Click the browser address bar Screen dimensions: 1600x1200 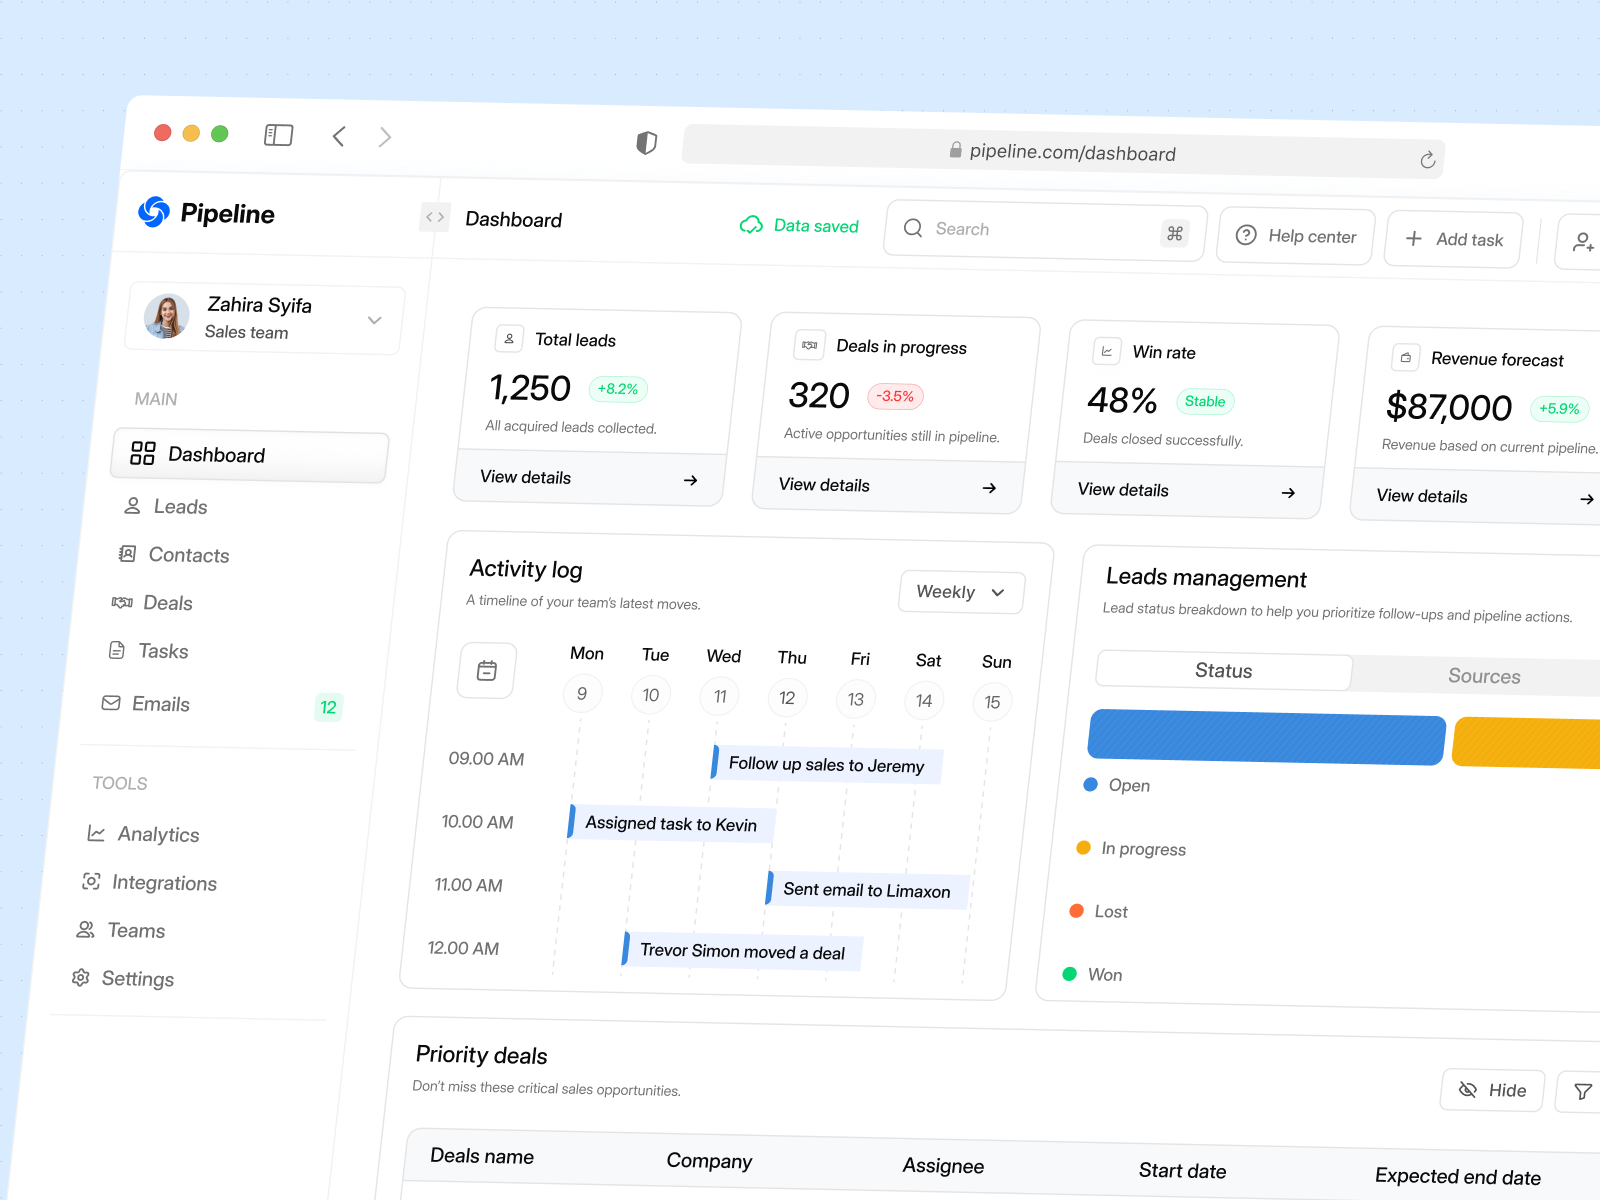[x=1063, y=152]
